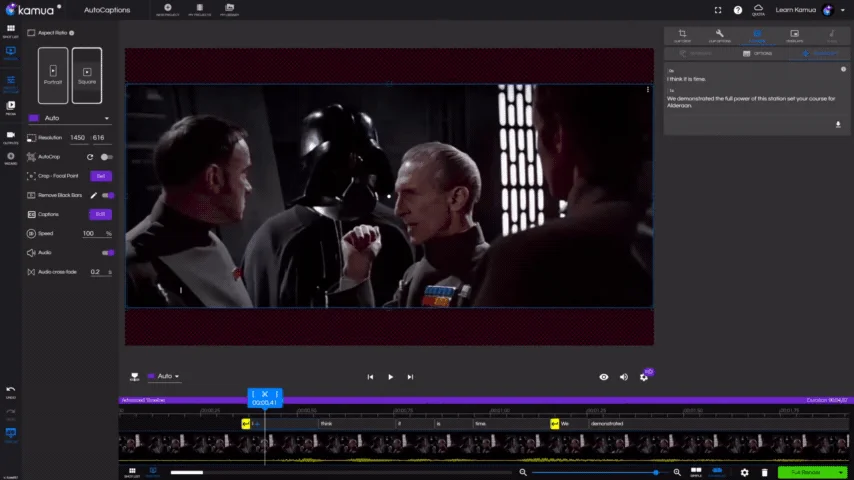The height and width of the screenshot is (480, 854).
Task: Open the project settings sliders icon in sidebar
Action: coord(10,83)
